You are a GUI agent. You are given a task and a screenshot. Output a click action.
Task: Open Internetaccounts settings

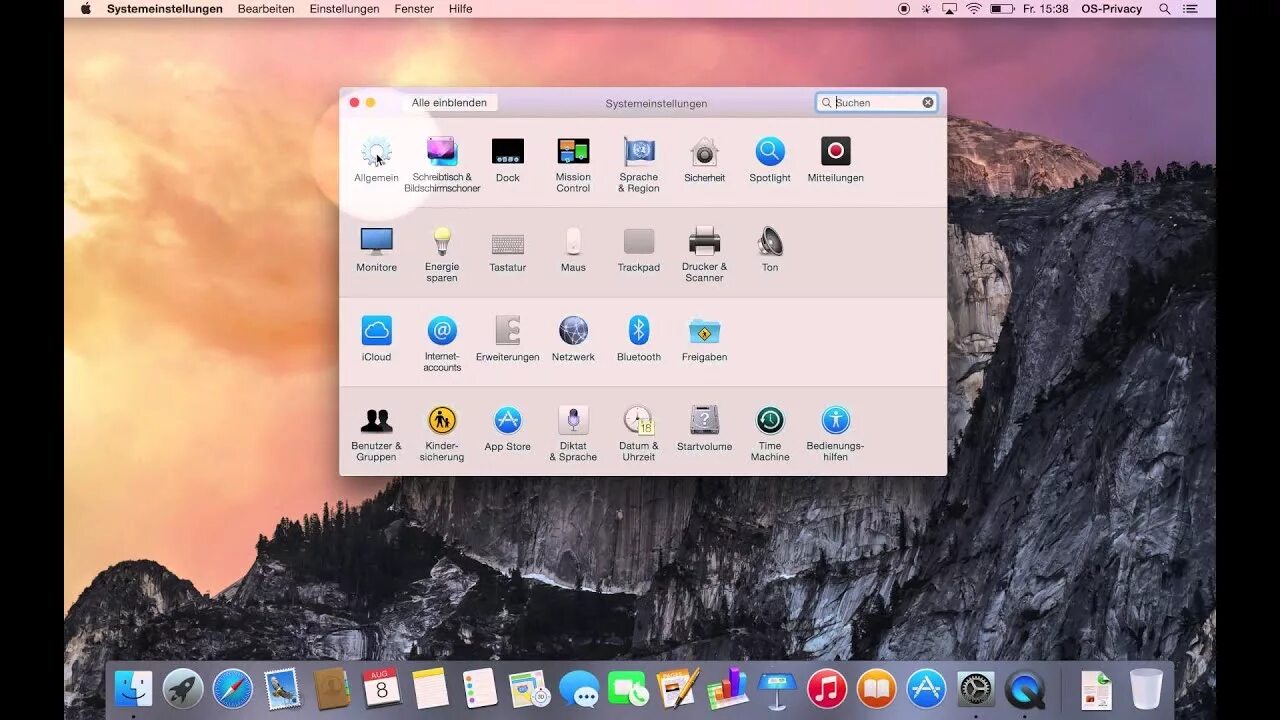tap(442, 344)
